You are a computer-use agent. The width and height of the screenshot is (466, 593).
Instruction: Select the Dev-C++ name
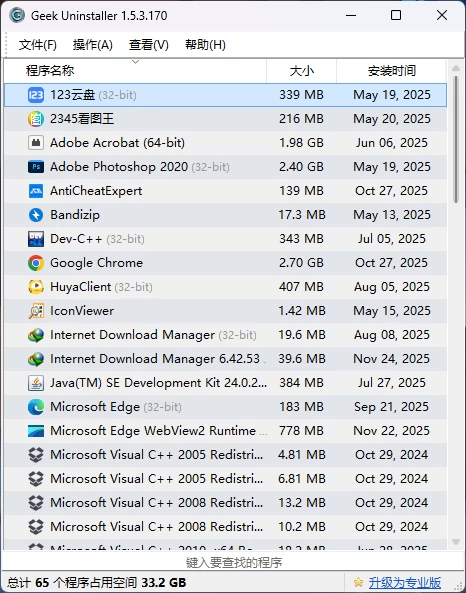(76, 239)
